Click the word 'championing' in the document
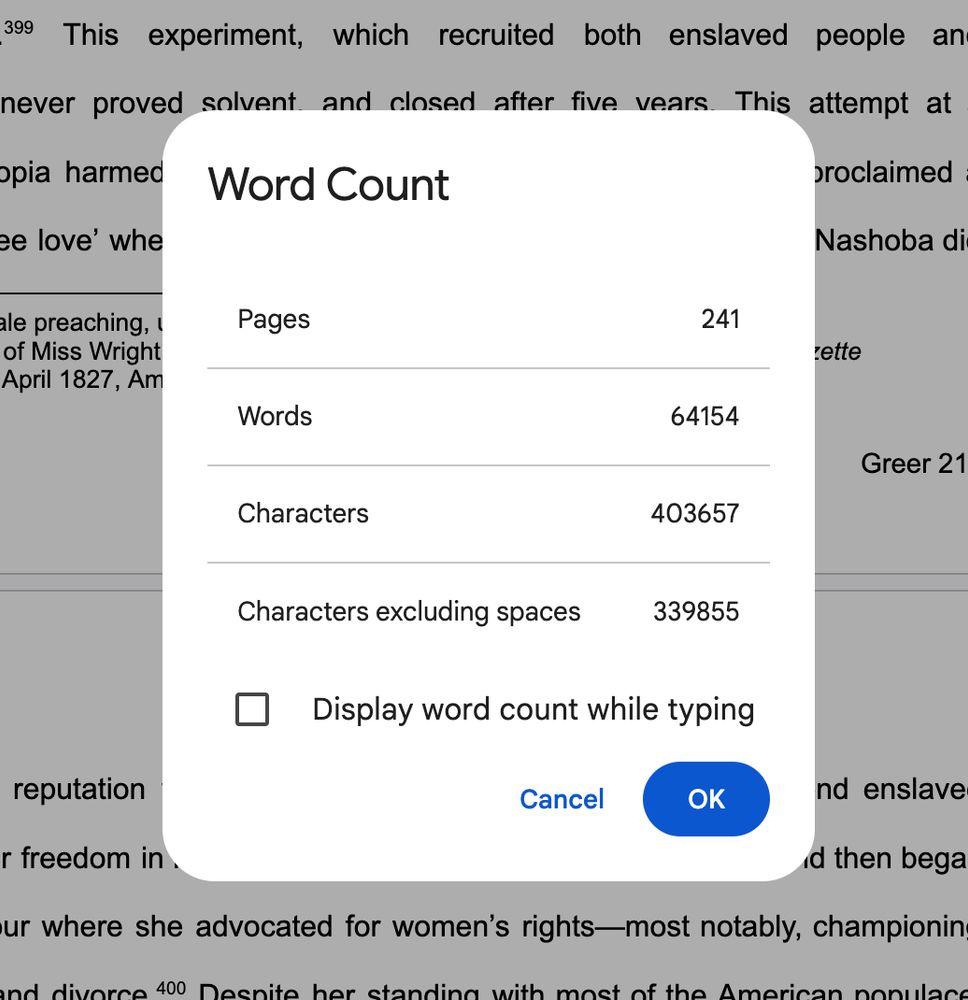Screen dimensions: 968x1000 890,927
